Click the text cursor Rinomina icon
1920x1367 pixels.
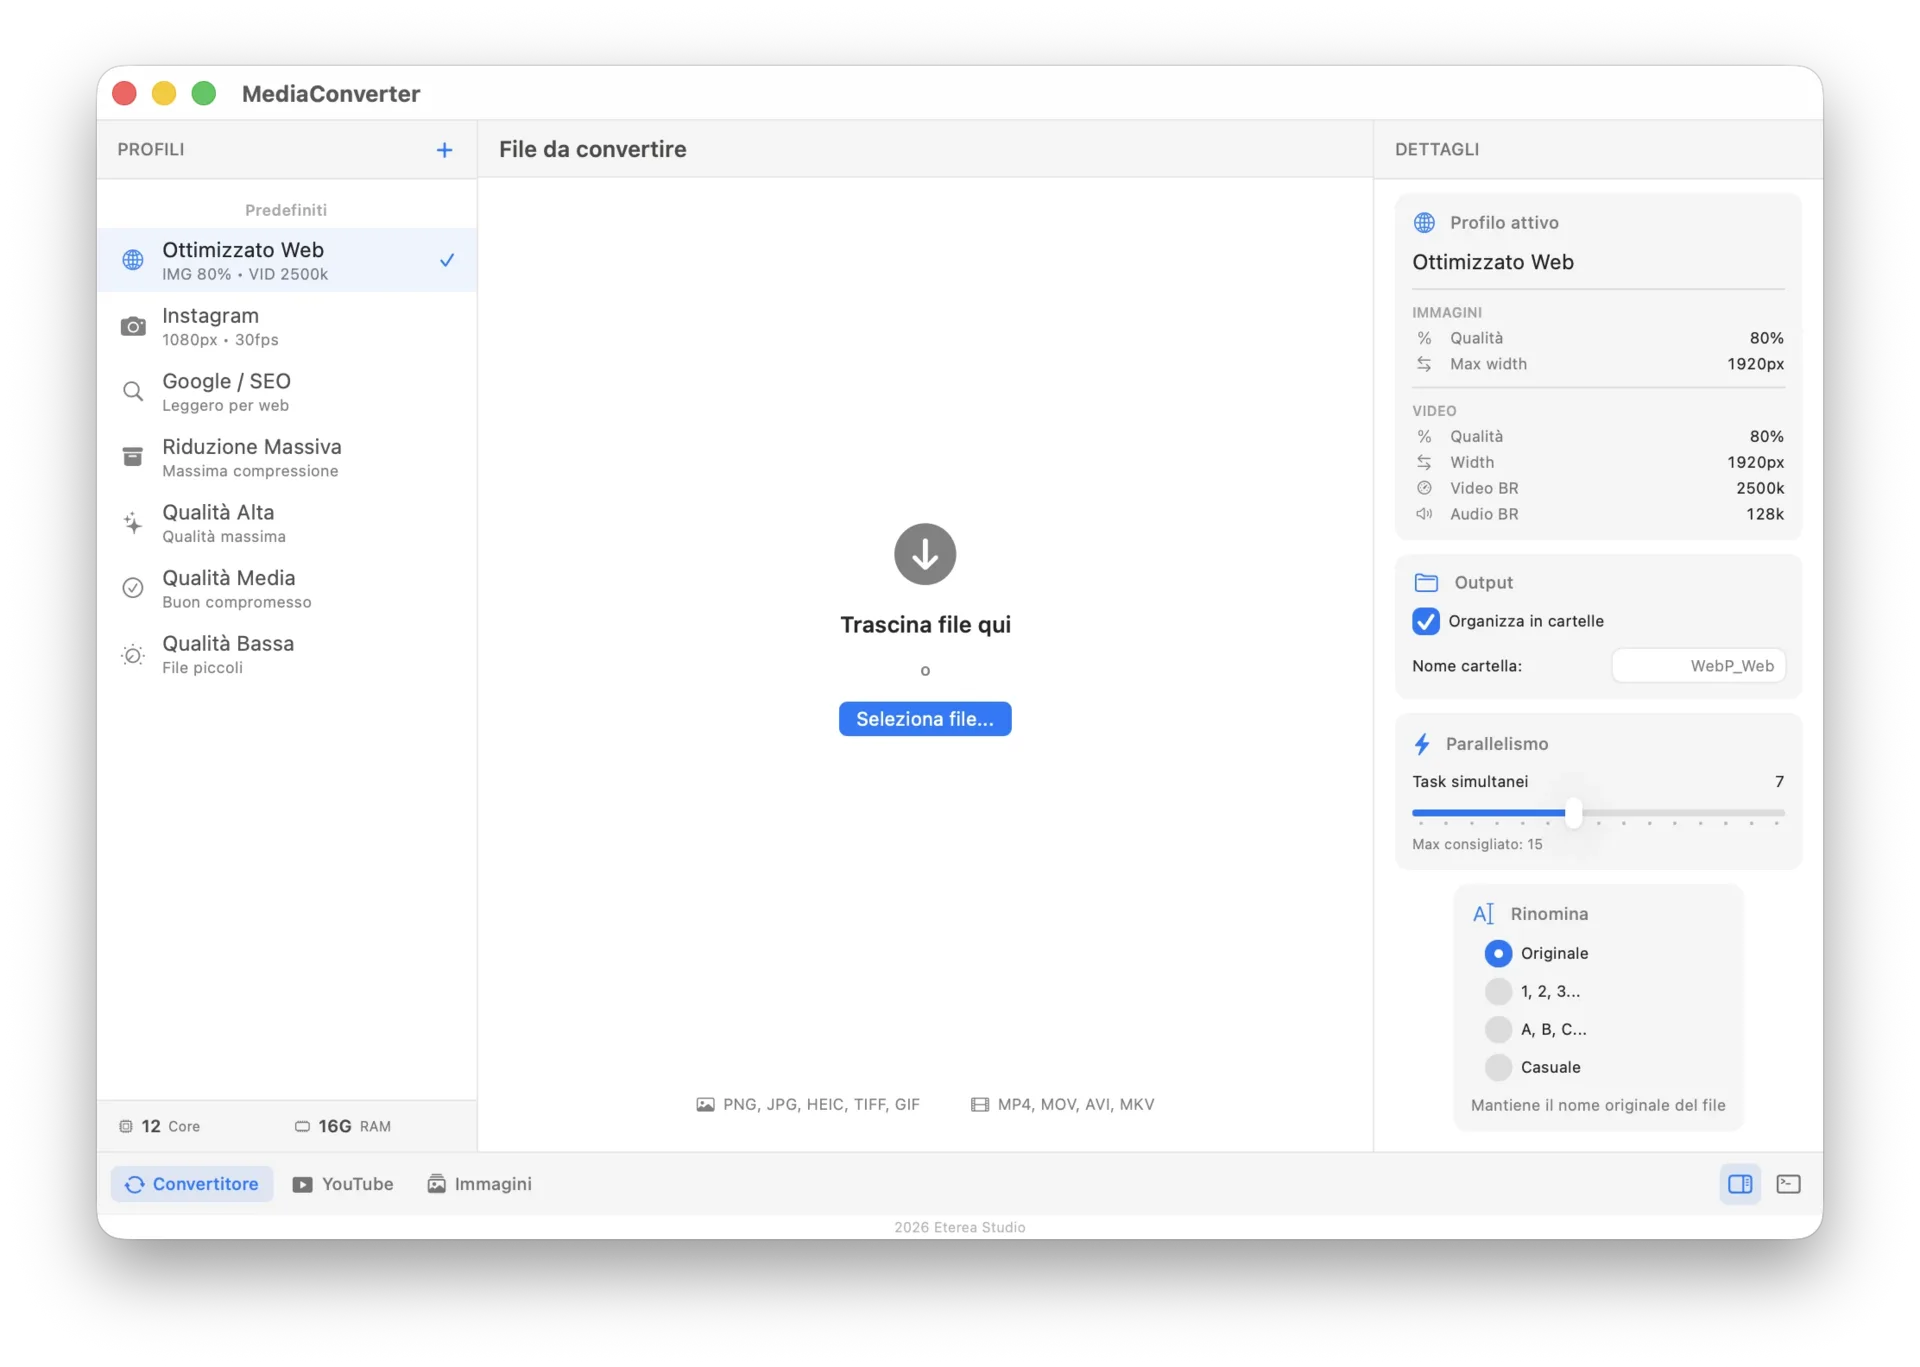[1483, 913]
